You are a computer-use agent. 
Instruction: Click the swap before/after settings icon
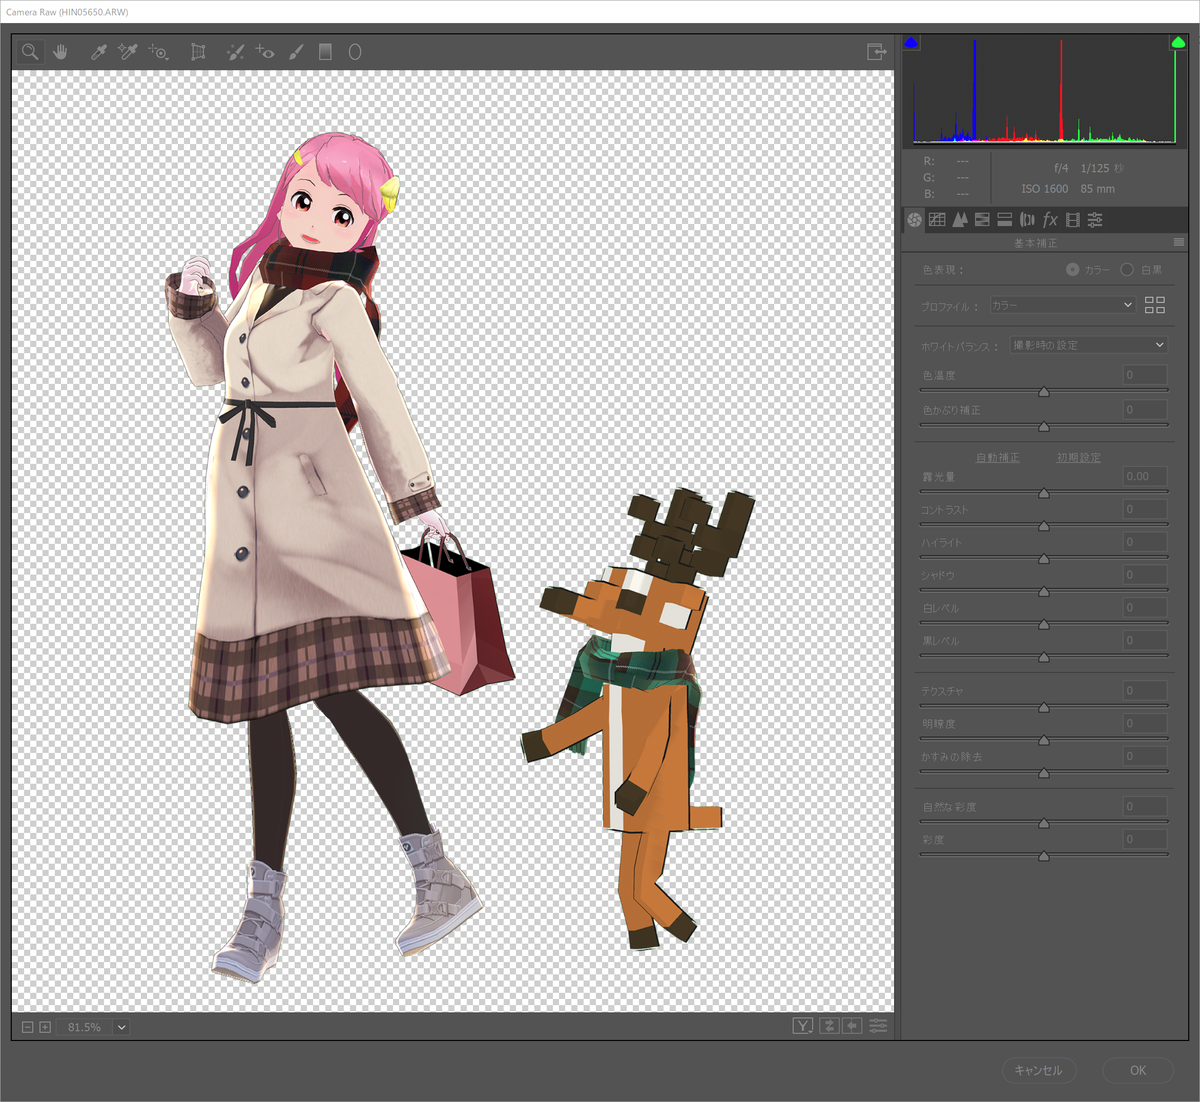pos(828,1026)
